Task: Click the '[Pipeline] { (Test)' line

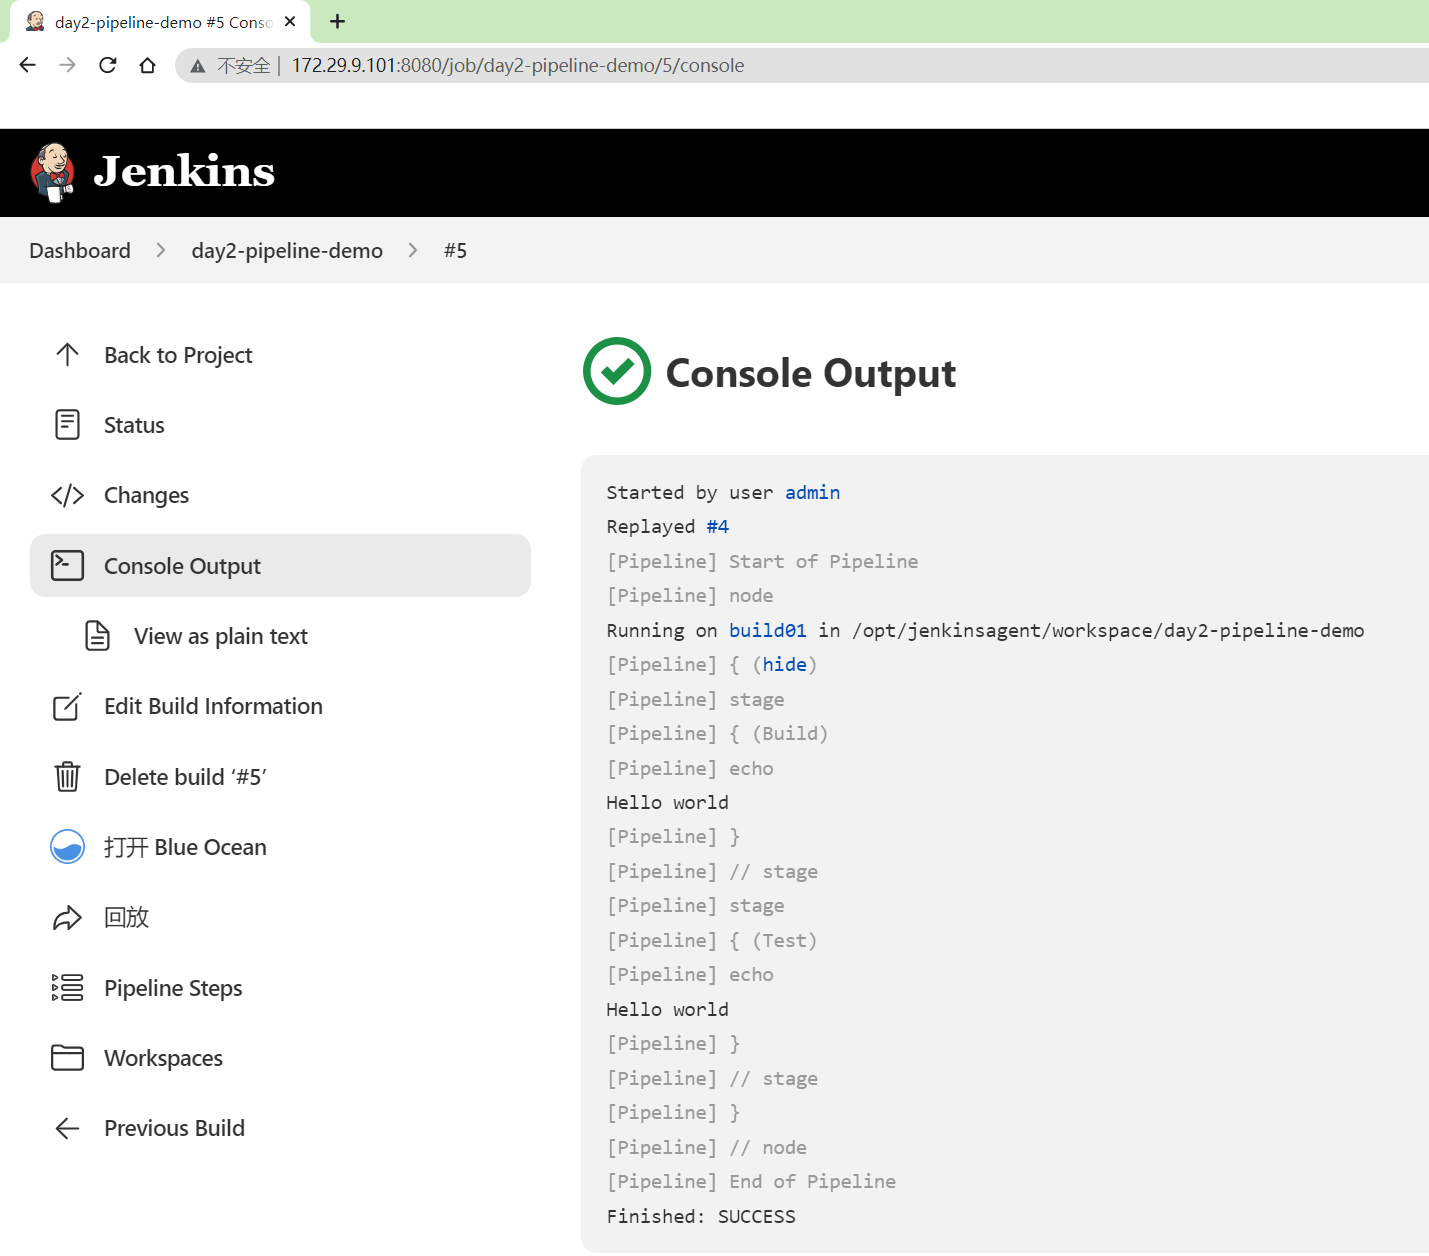Action: [712, 940]
